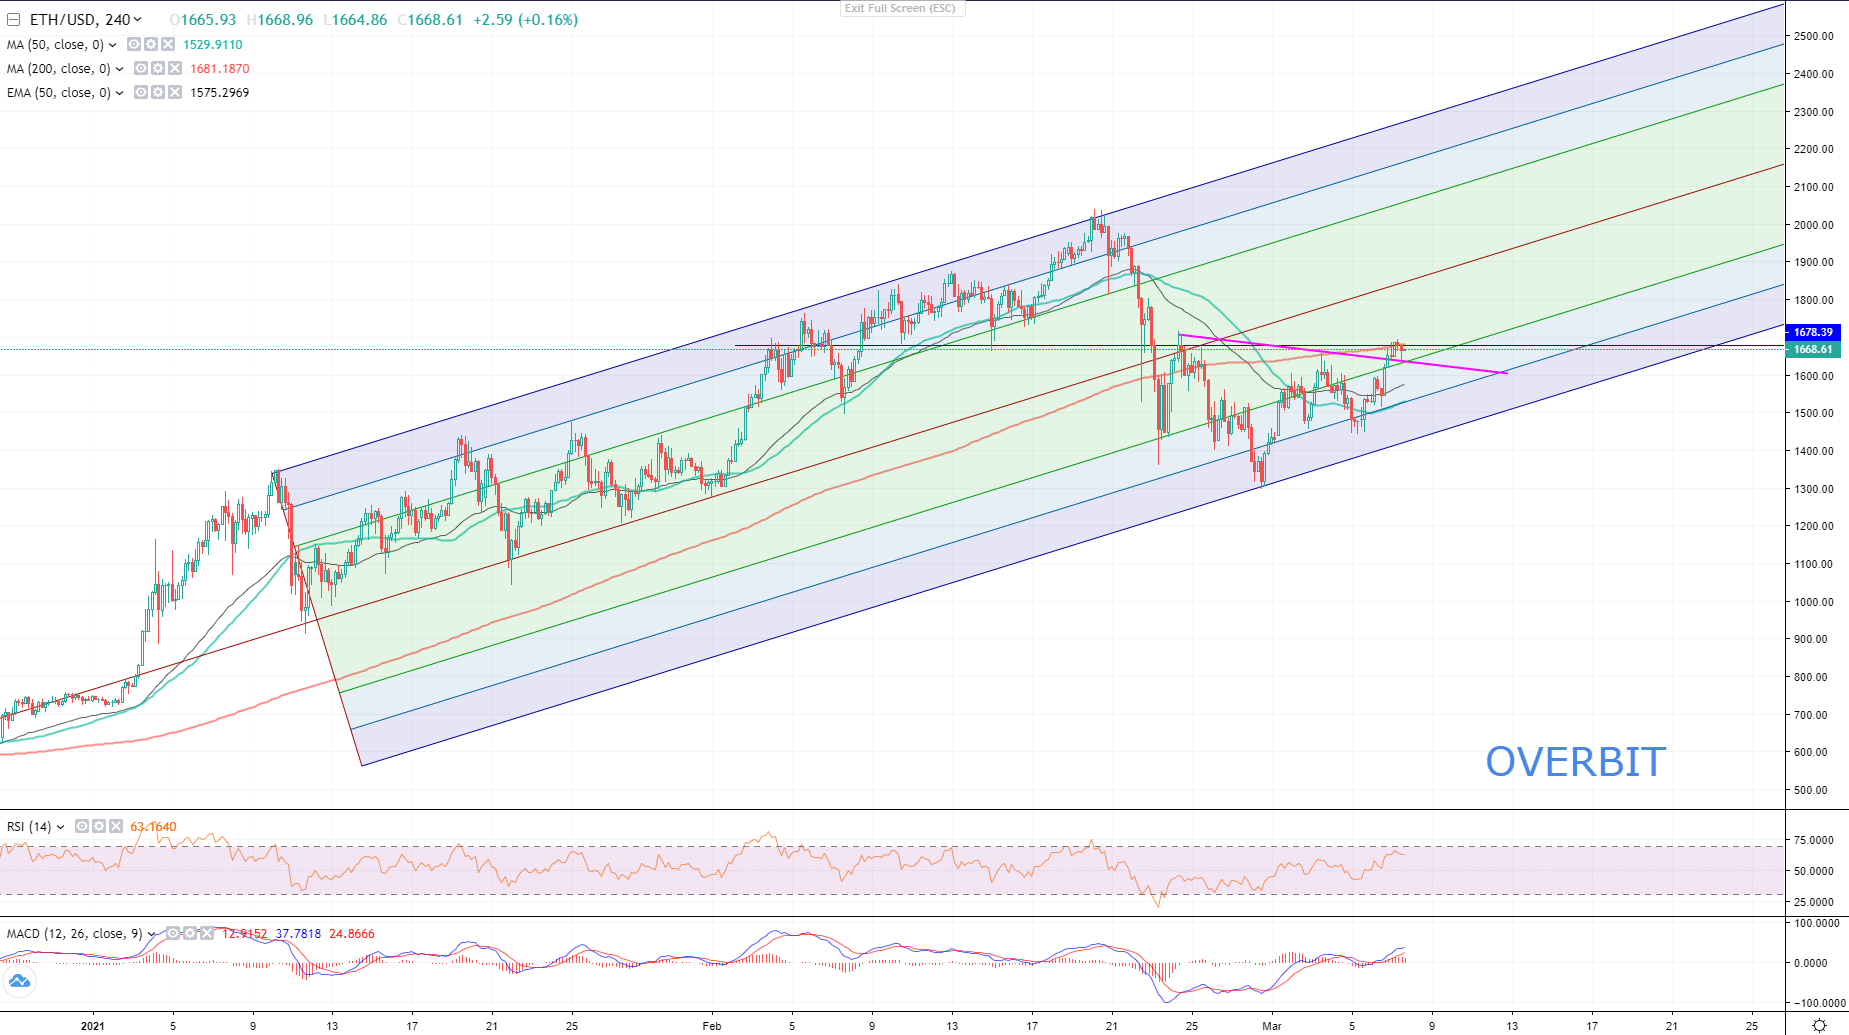The height and width of the screenshot is (1035, 1849).
Task: Expand the MA (50, close, 0) dropdown
Action: coord(113,45)
